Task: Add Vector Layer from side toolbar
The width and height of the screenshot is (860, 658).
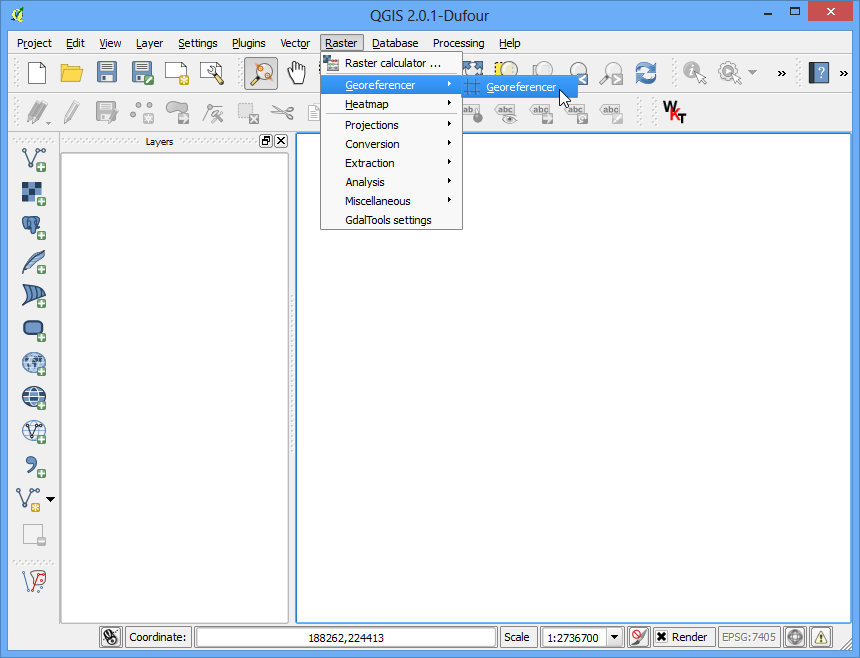Action: pos(34,160)
